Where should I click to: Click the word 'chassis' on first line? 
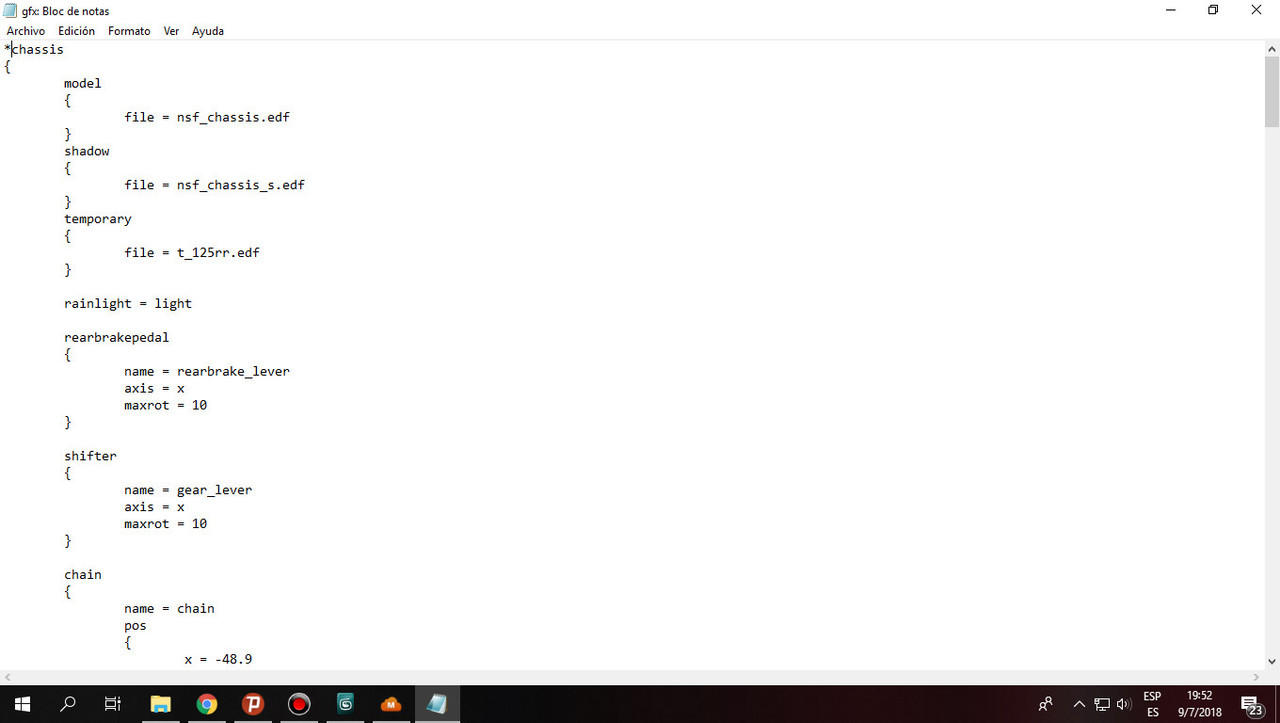(x=37, y=49)
